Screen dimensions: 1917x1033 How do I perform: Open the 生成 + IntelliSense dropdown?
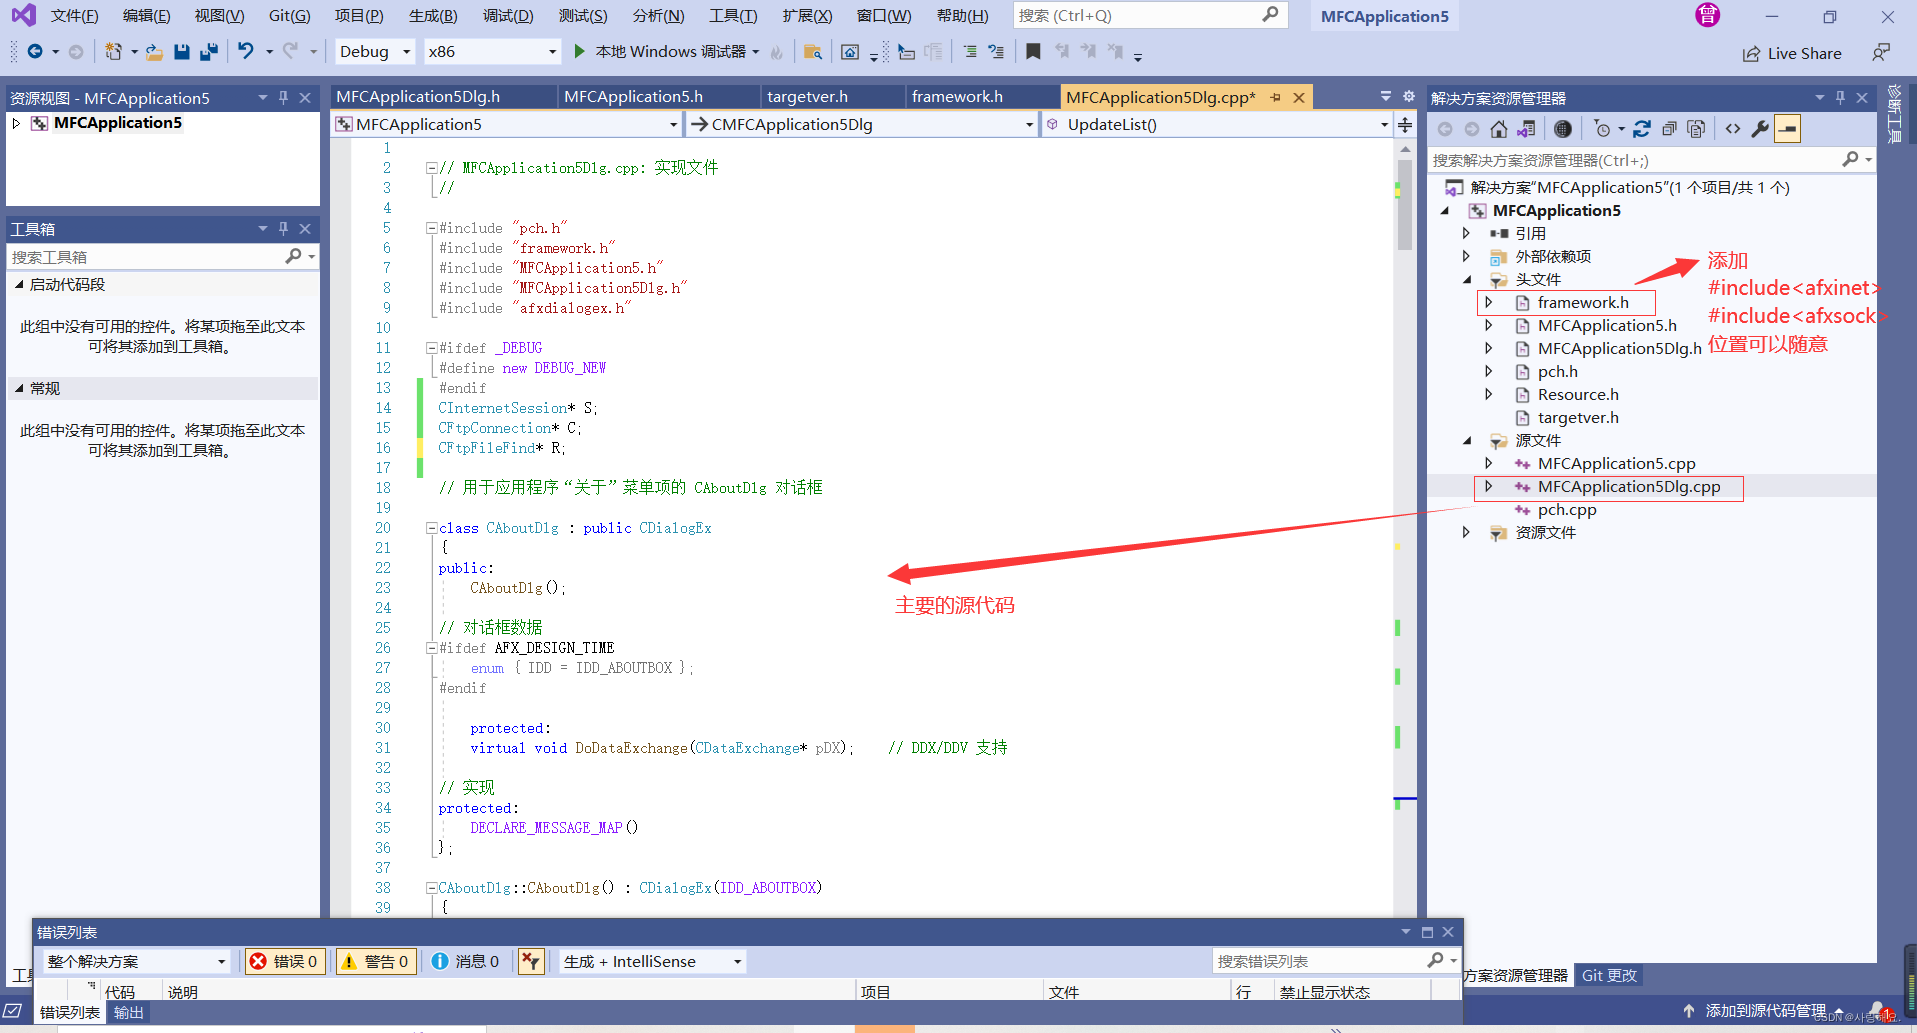[652, 961]
